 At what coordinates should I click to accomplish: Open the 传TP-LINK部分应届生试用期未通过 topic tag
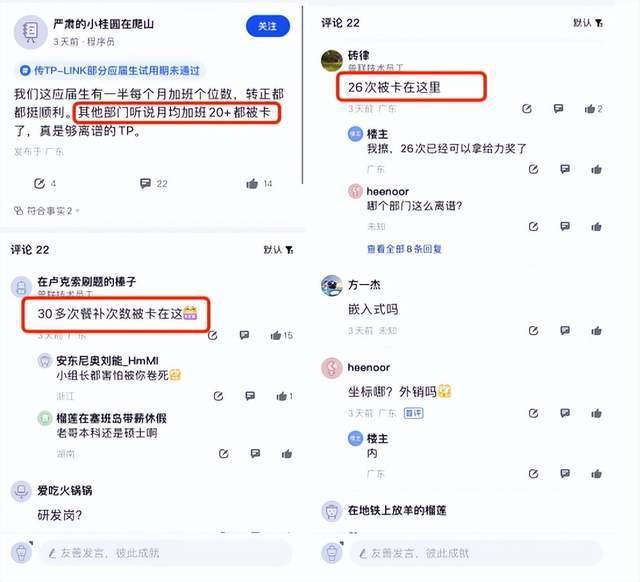click(110, 71)
